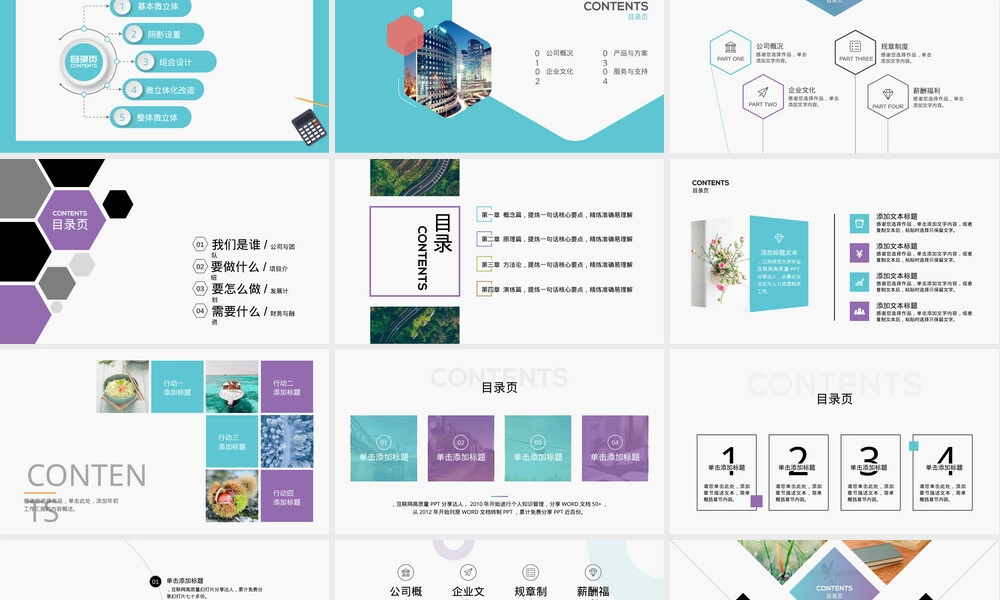
Task: Select the outlined box numbered 3
Action: click(x=871, y=472)
